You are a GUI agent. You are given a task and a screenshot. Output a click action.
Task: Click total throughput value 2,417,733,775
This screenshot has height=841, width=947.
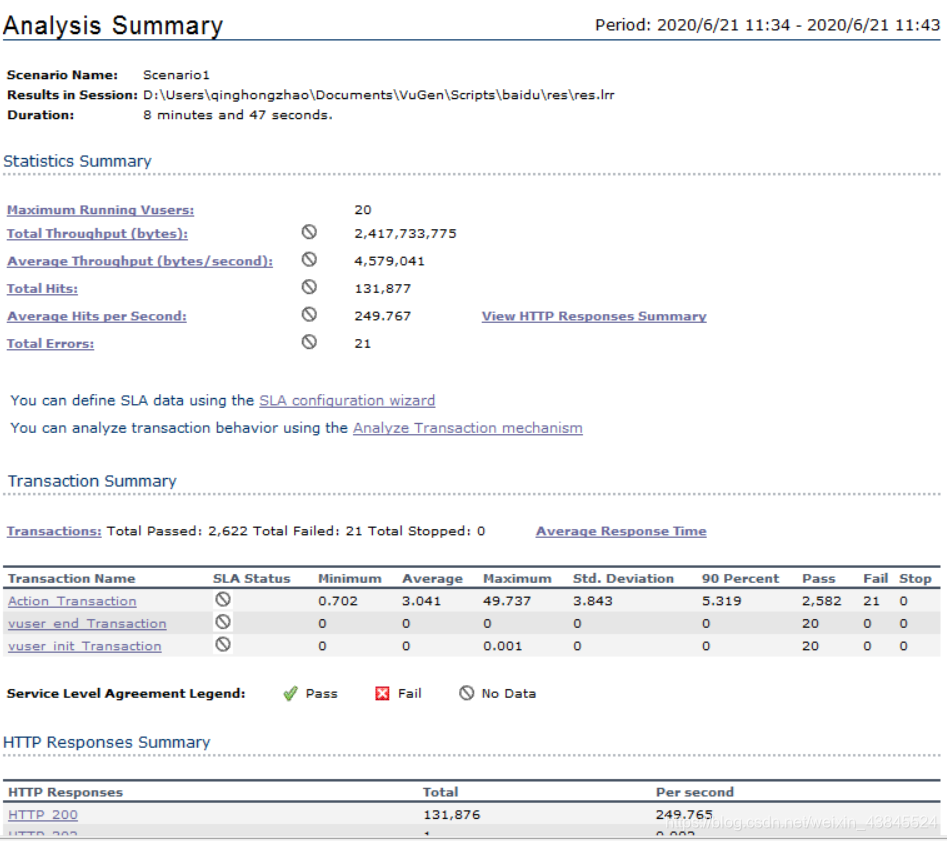pos(405,233)
